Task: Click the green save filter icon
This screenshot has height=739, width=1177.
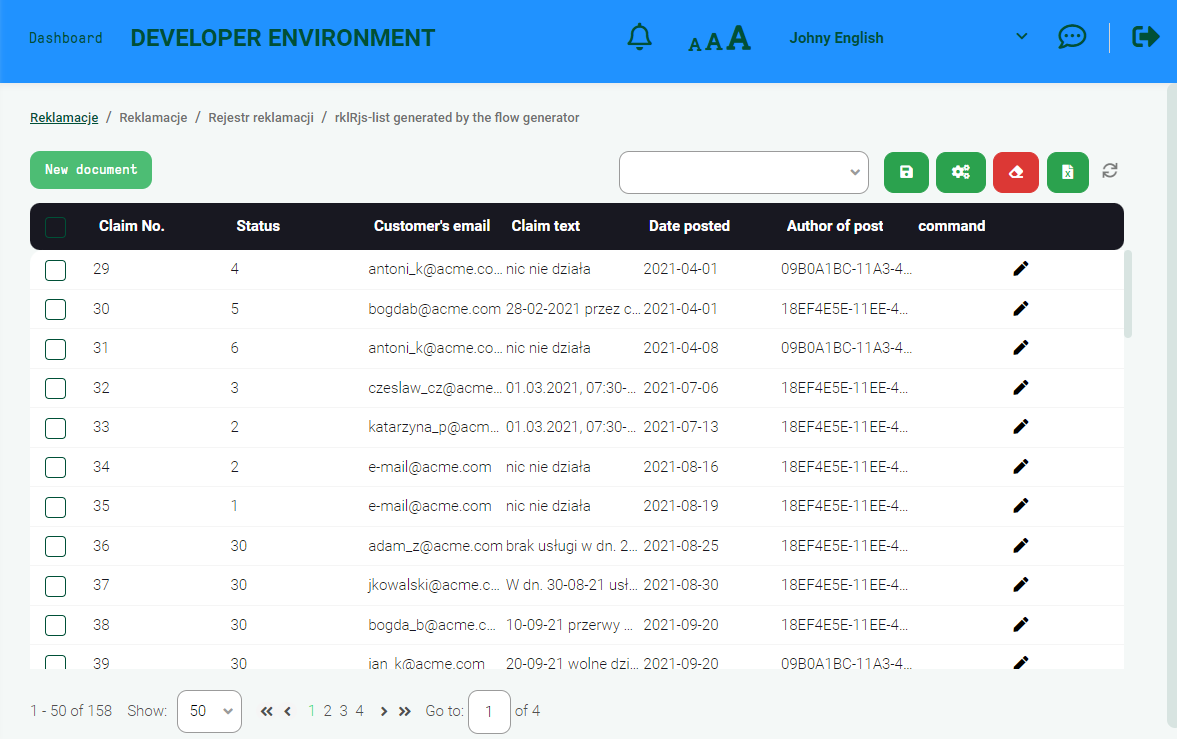Action: (906, 172)
